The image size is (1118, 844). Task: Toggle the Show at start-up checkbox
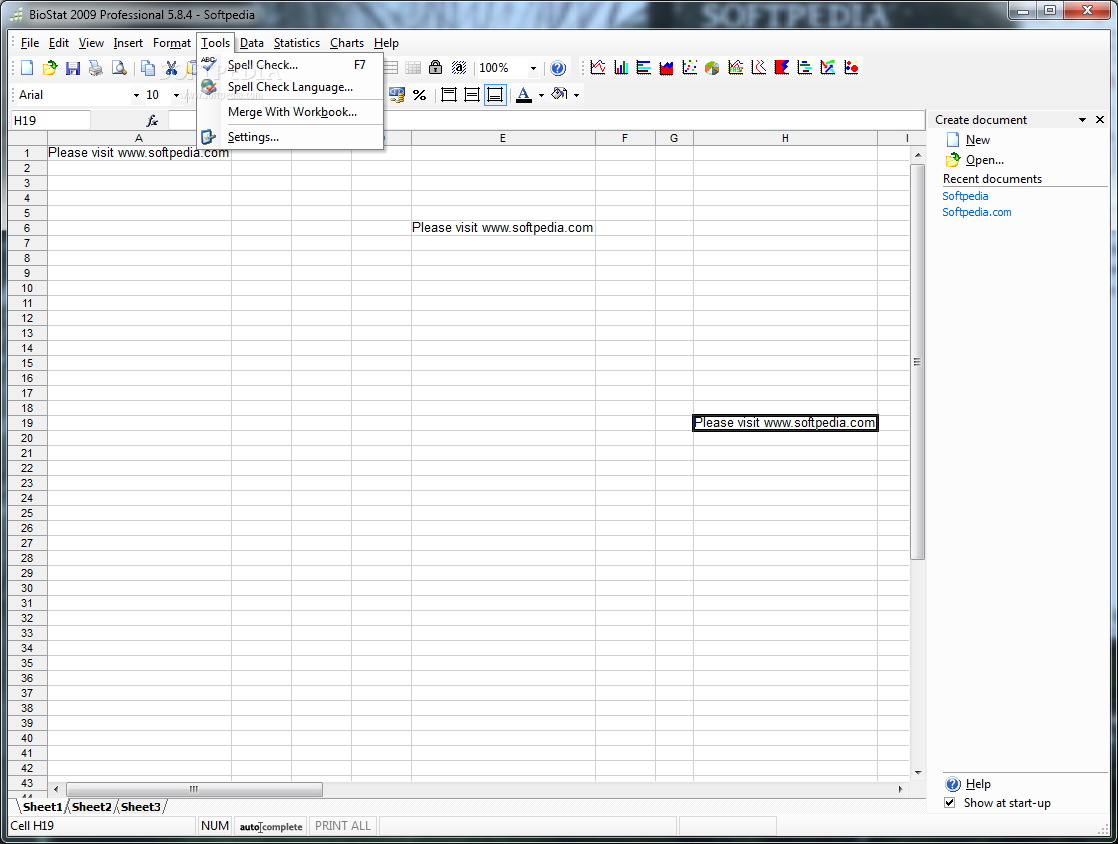point(950,803)
